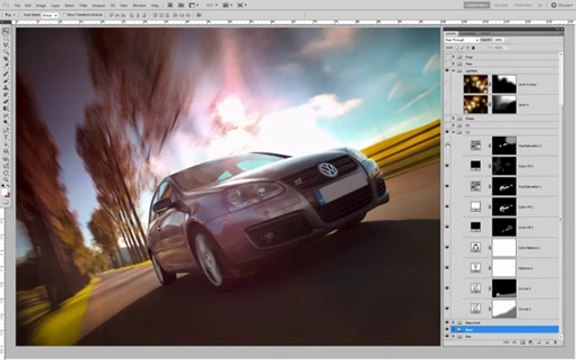Hide the Color Fill 1 layer
This screenshot has height=360, width=576.
point(447,227)
